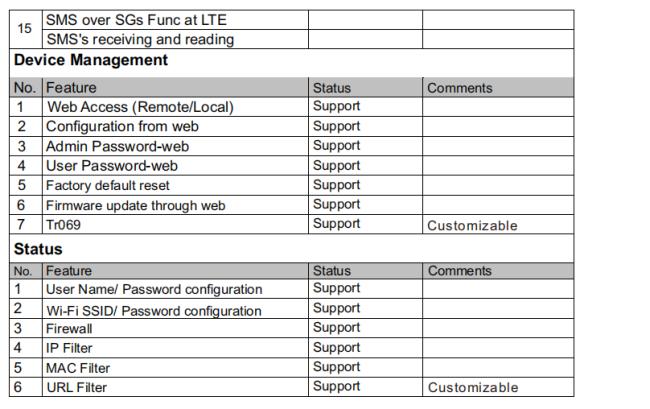
Task: Select the Admin Password-web feature text
Action: click(x=117, y=146)
